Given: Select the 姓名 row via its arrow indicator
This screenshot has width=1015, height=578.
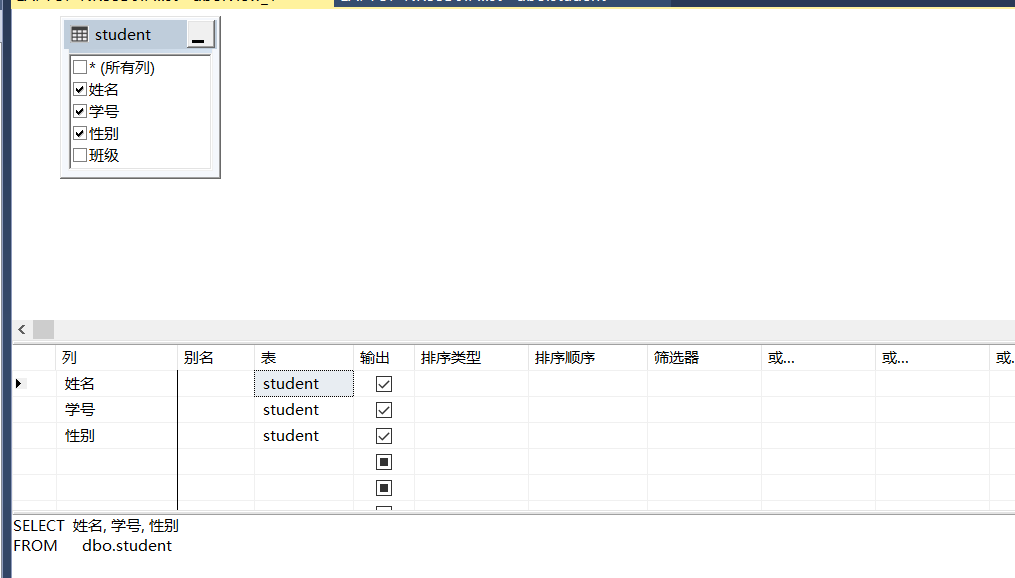Looking at the screenshot, I should click(19, 384).
